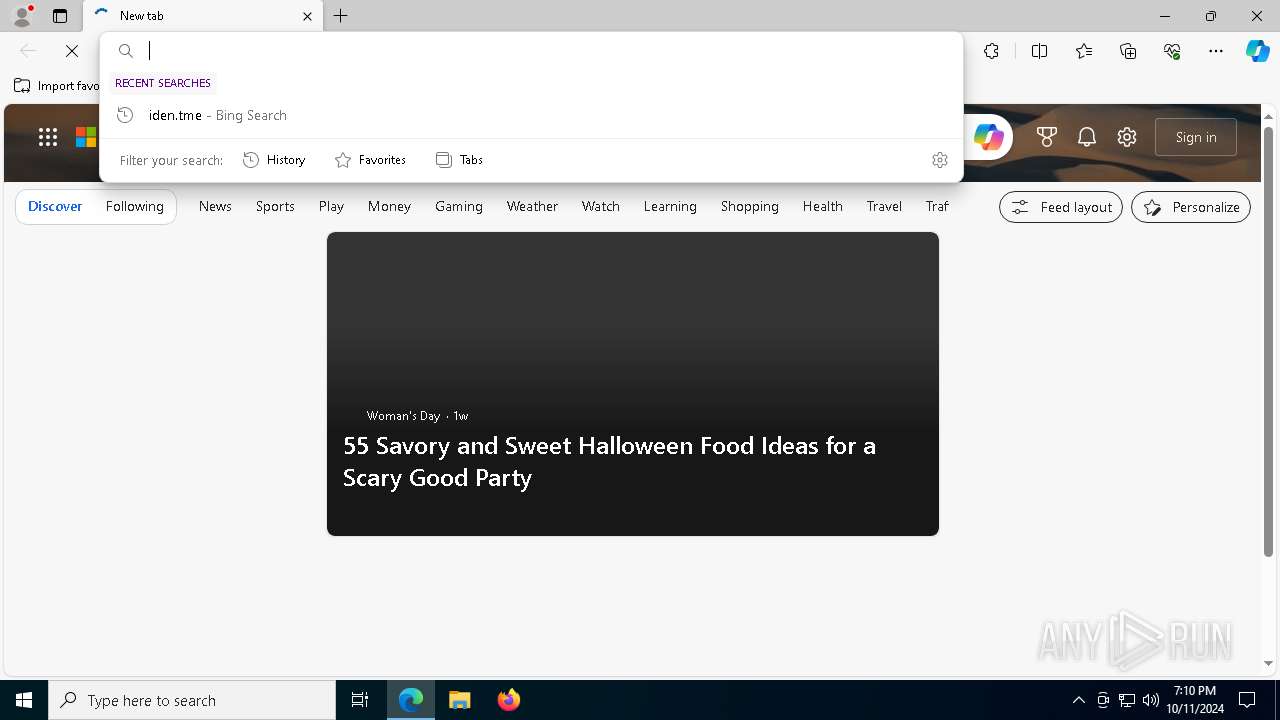Click the Sign in button
The image size is (1280, 720).
[1196, 137]
